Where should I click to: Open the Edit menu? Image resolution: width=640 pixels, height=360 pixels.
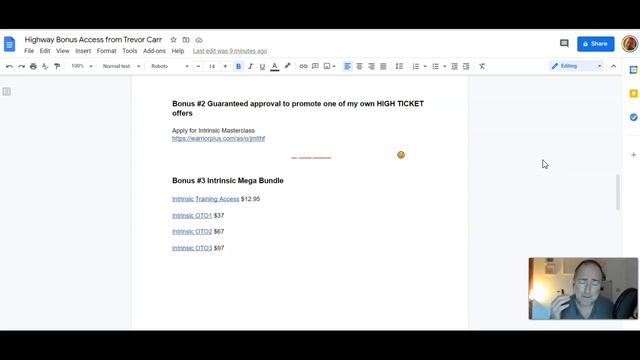45,51
